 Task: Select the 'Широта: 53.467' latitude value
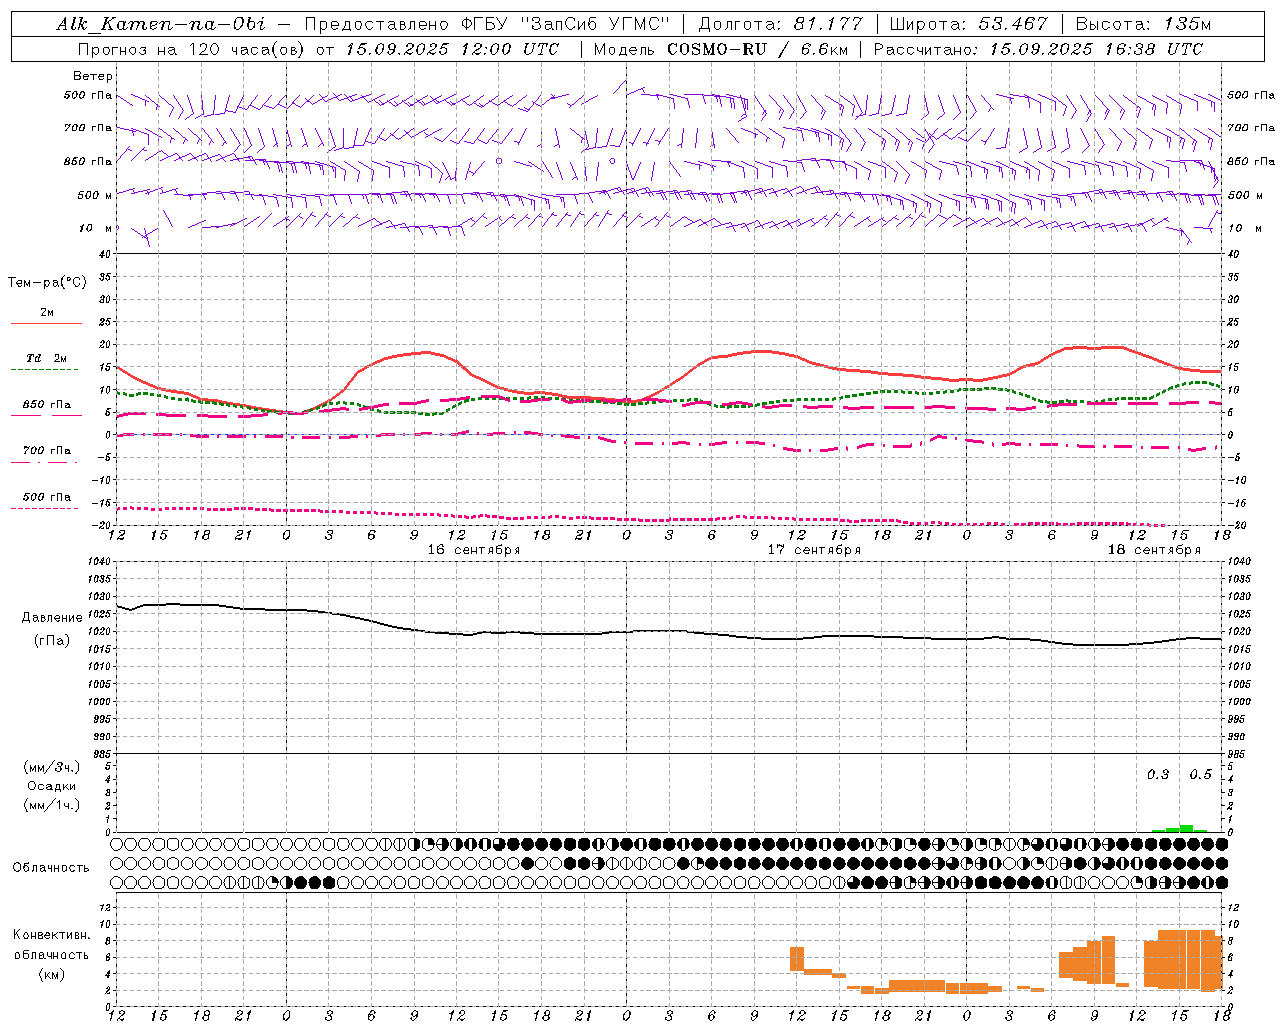point(968,24)
